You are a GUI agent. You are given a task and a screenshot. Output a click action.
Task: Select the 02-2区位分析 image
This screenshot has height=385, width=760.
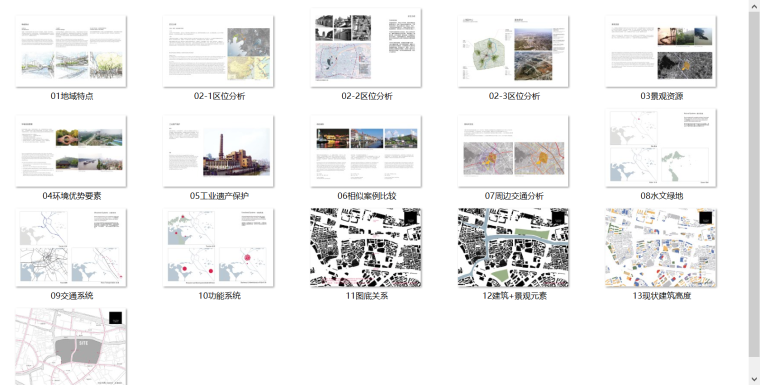click(366, 48)
